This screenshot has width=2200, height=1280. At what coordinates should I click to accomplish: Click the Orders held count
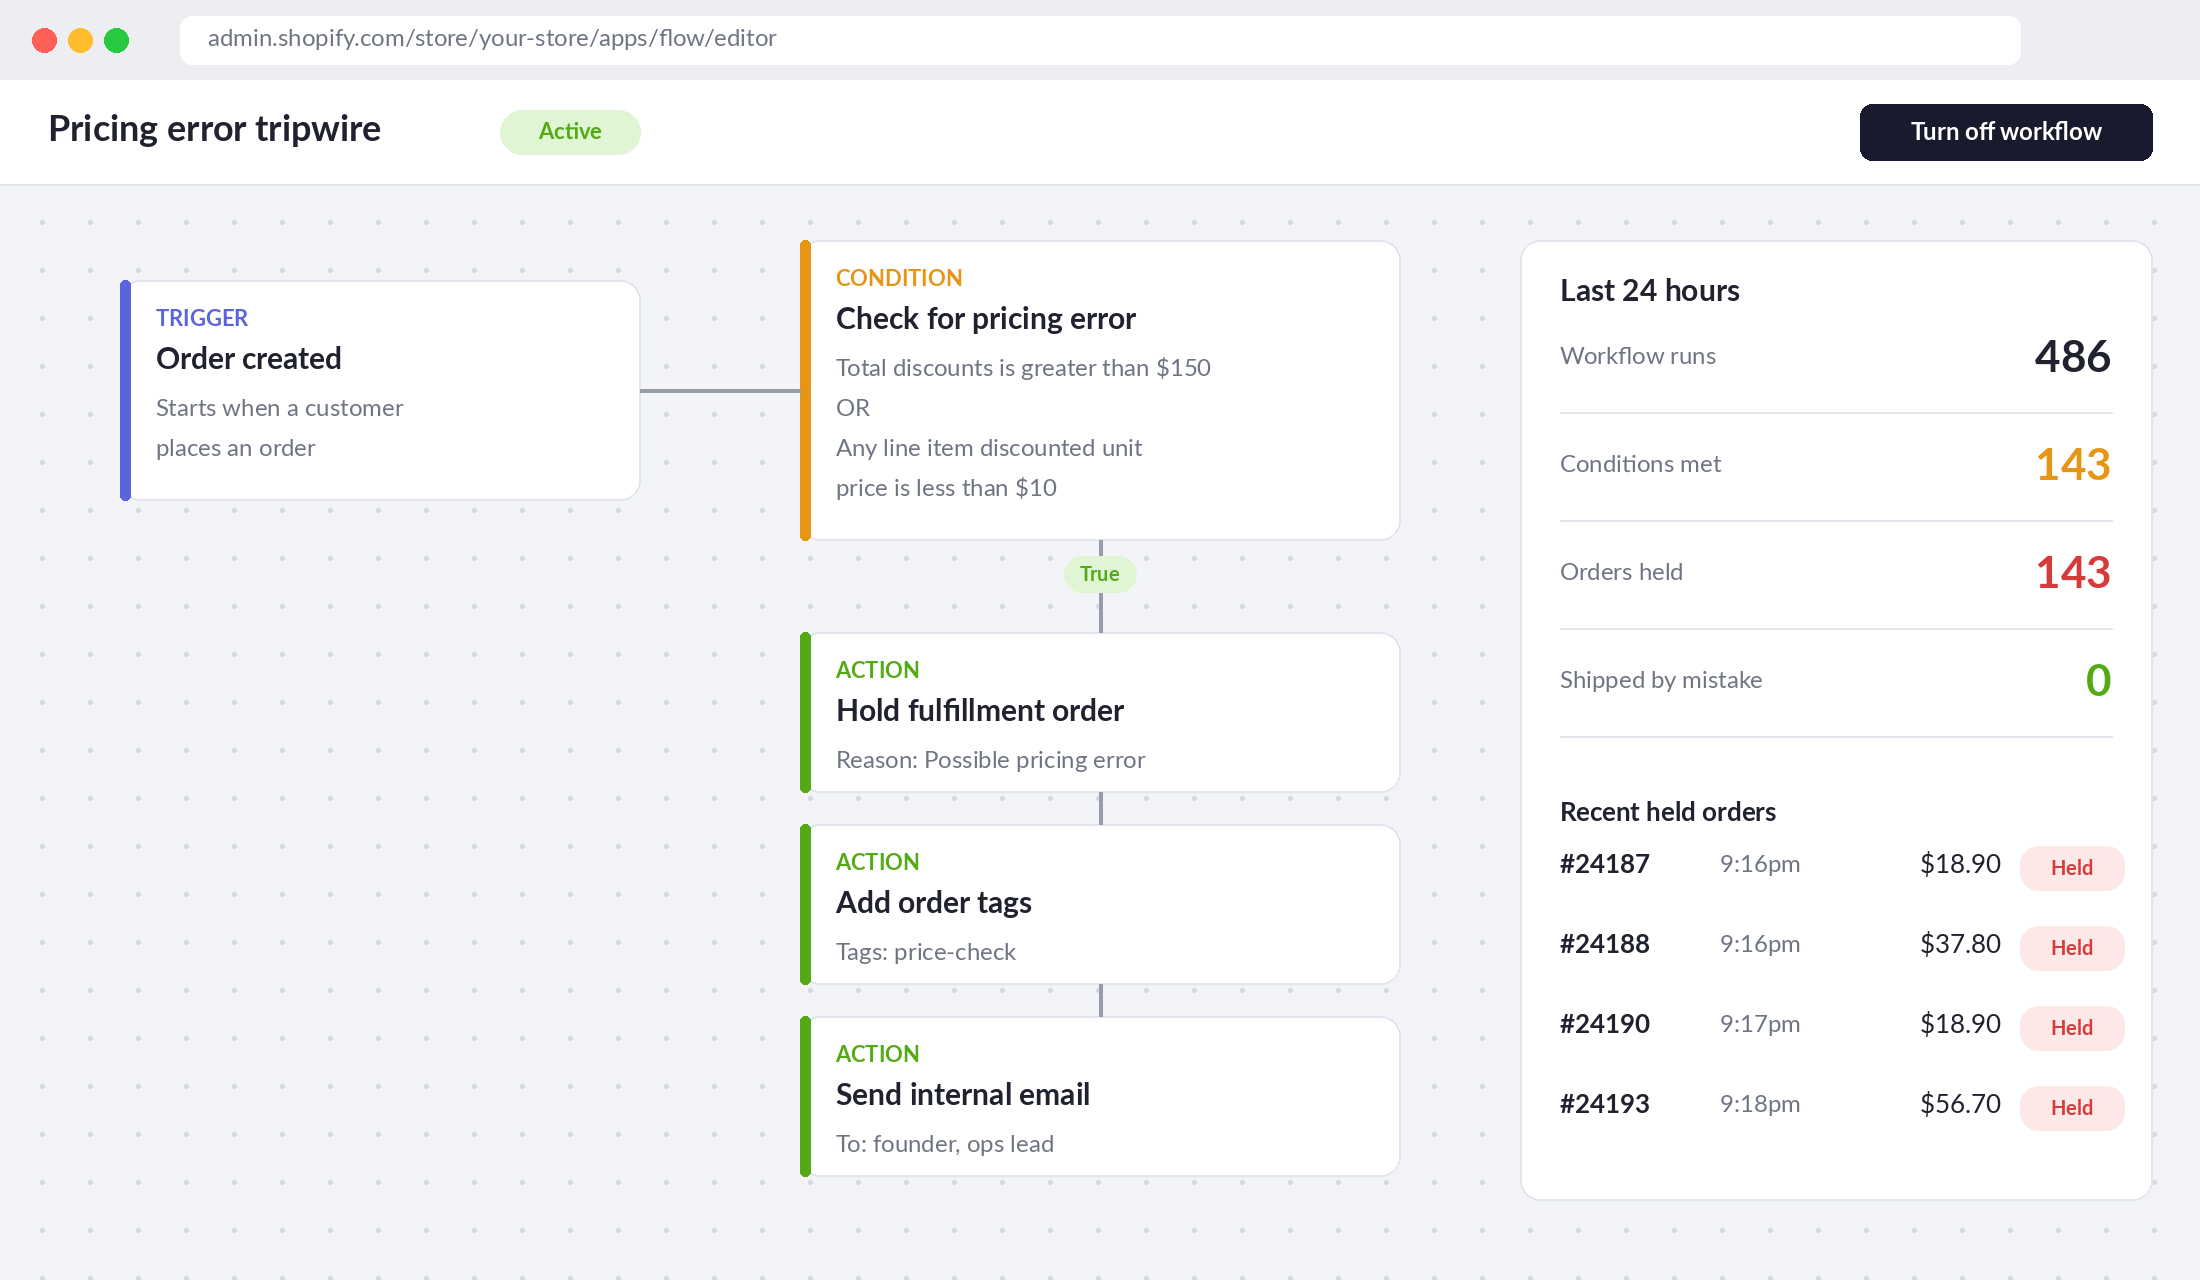click(x=2073, y=573)
